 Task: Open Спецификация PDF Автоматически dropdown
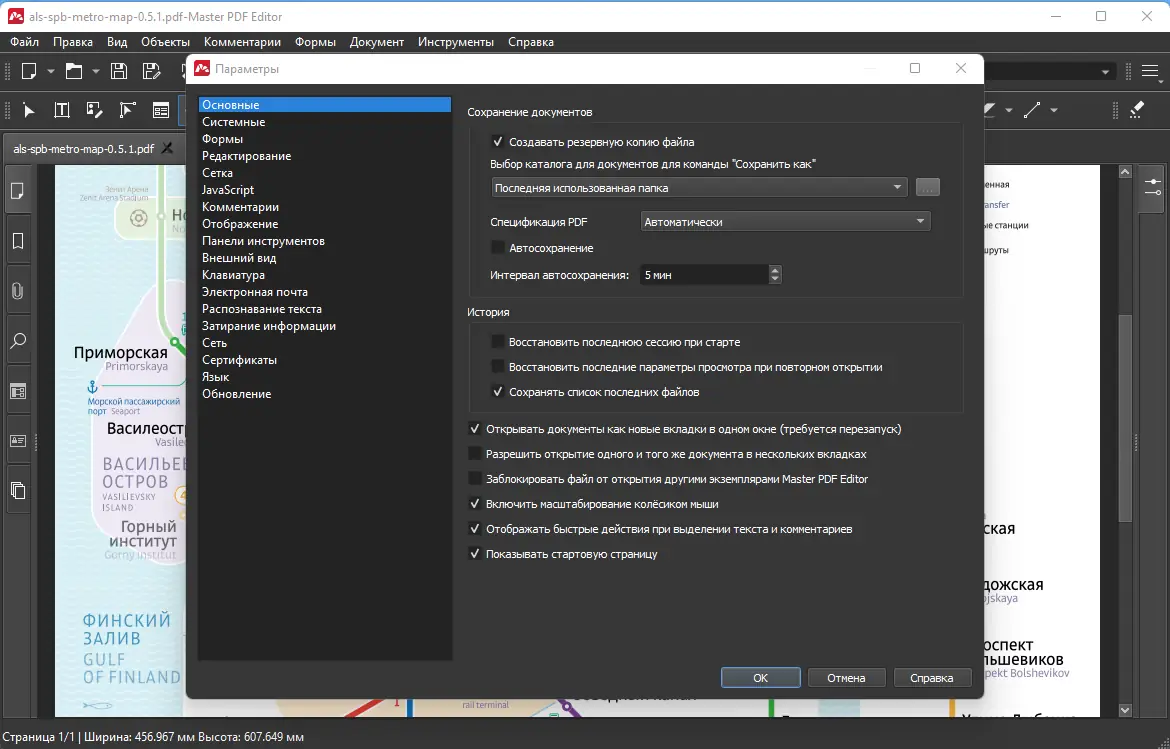(785, 222)
